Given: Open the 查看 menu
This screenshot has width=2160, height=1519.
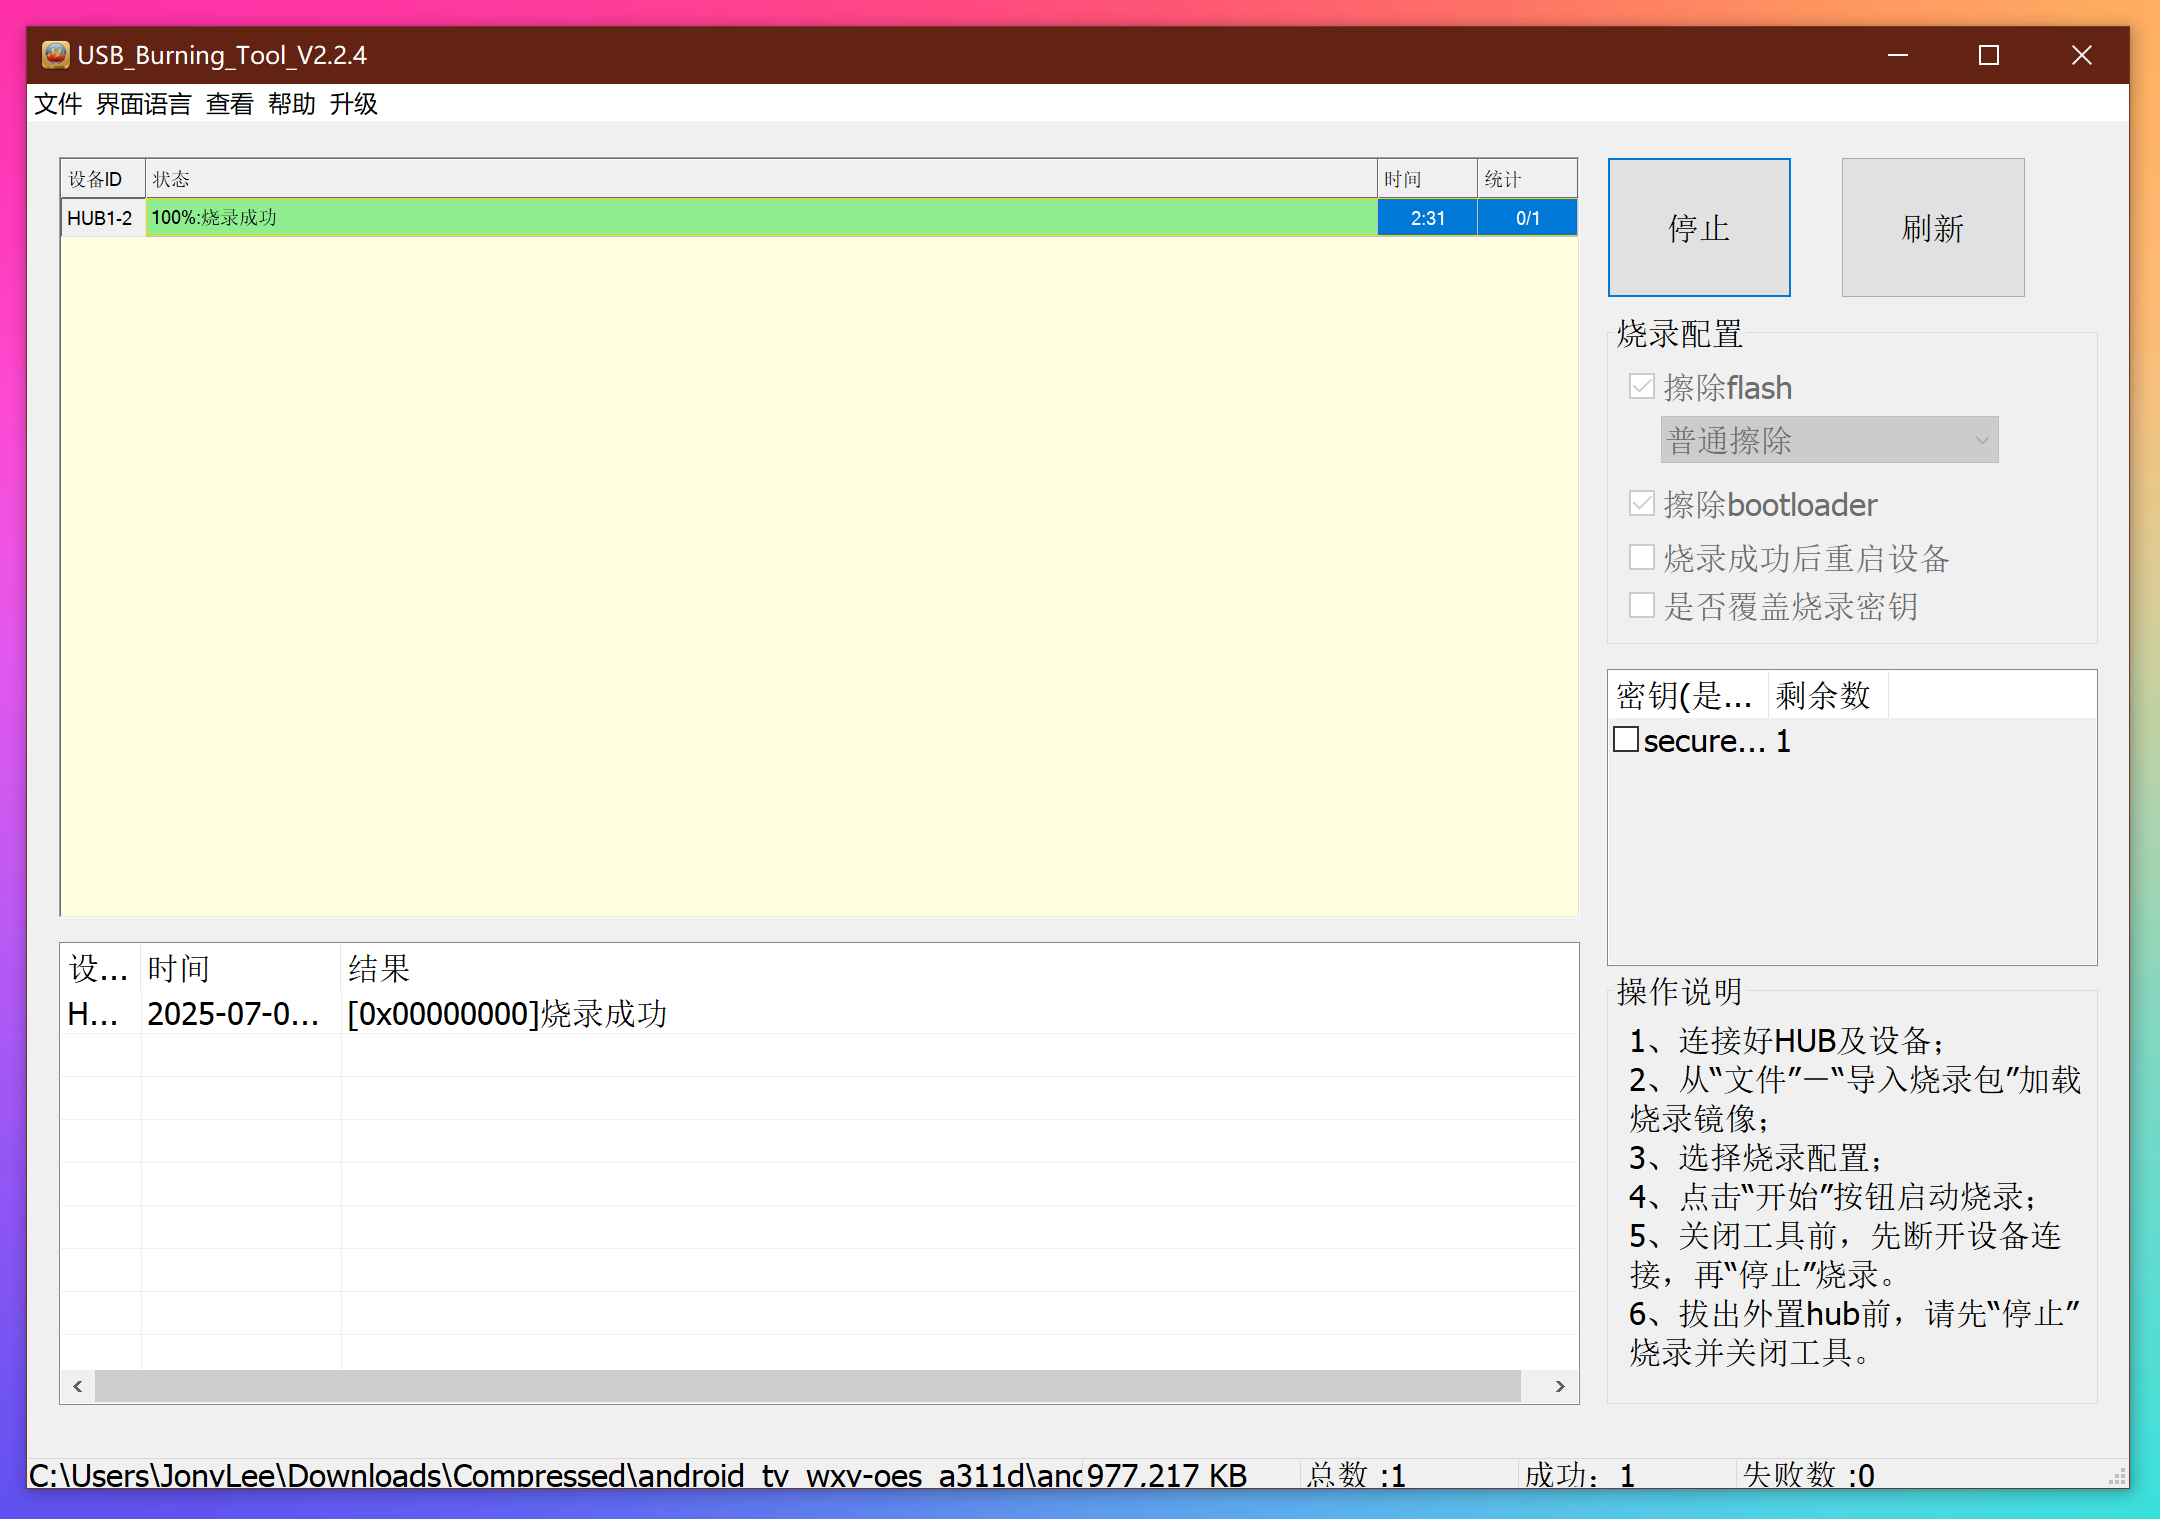Looking at the screenshot, I should point(229,104).
